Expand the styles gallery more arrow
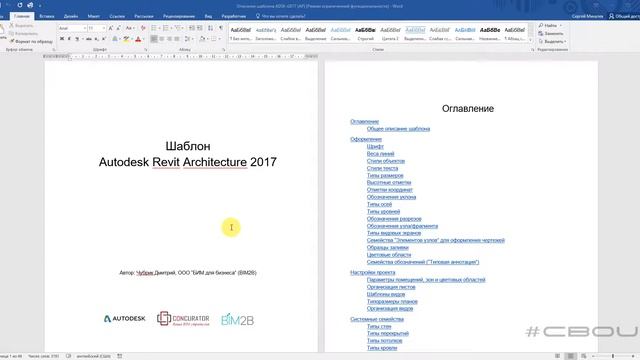Viewport: 640px width, 360px height. [x=531, y=40]
